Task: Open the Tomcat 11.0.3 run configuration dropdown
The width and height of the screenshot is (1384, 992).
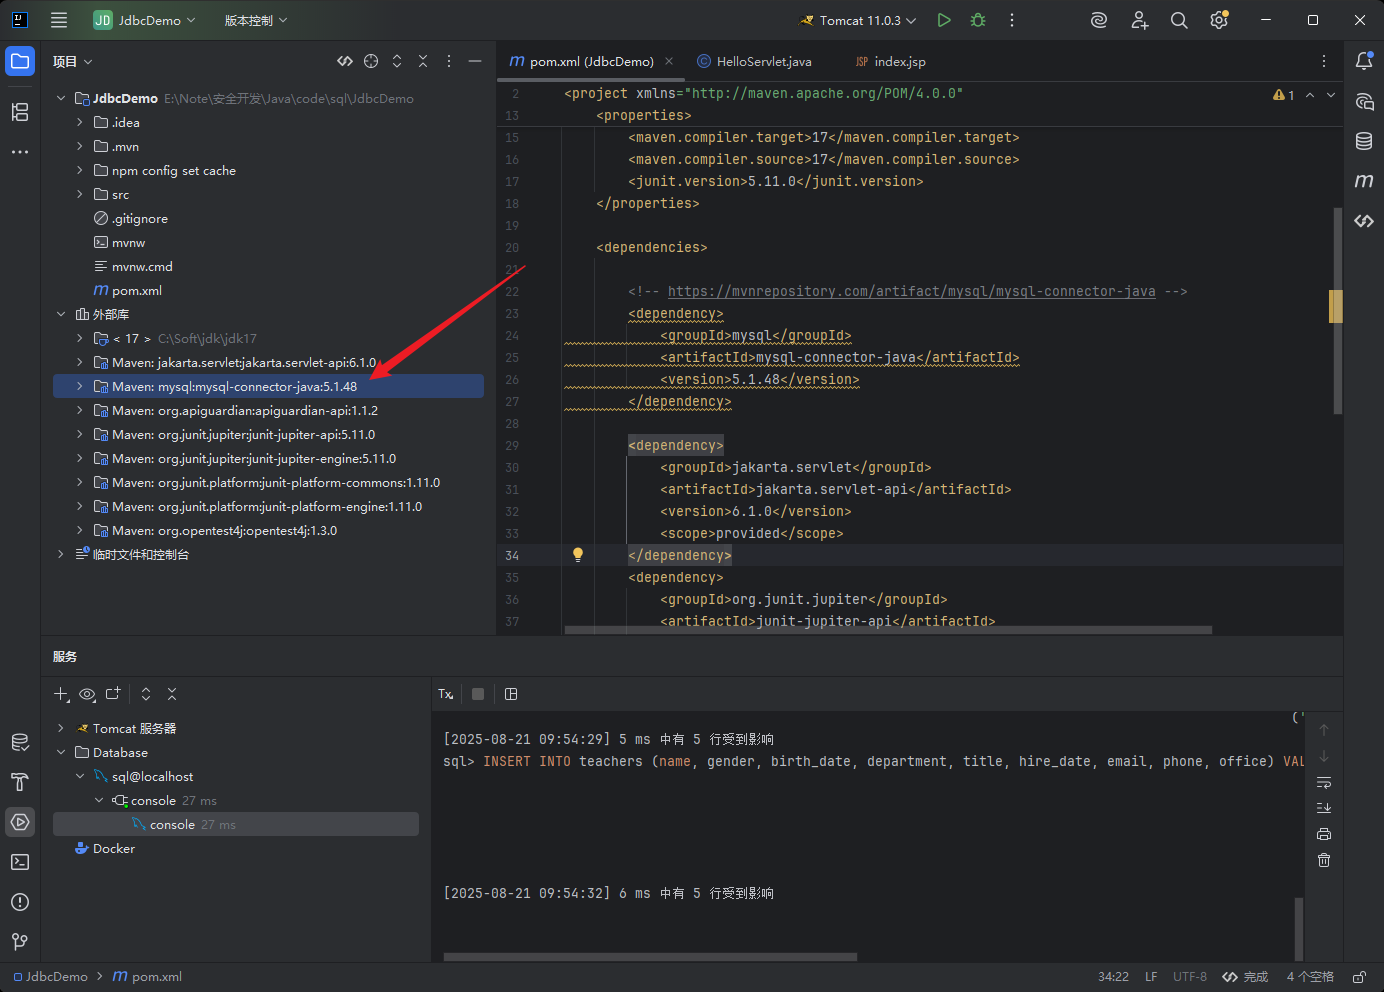Action: pos(859,20)
